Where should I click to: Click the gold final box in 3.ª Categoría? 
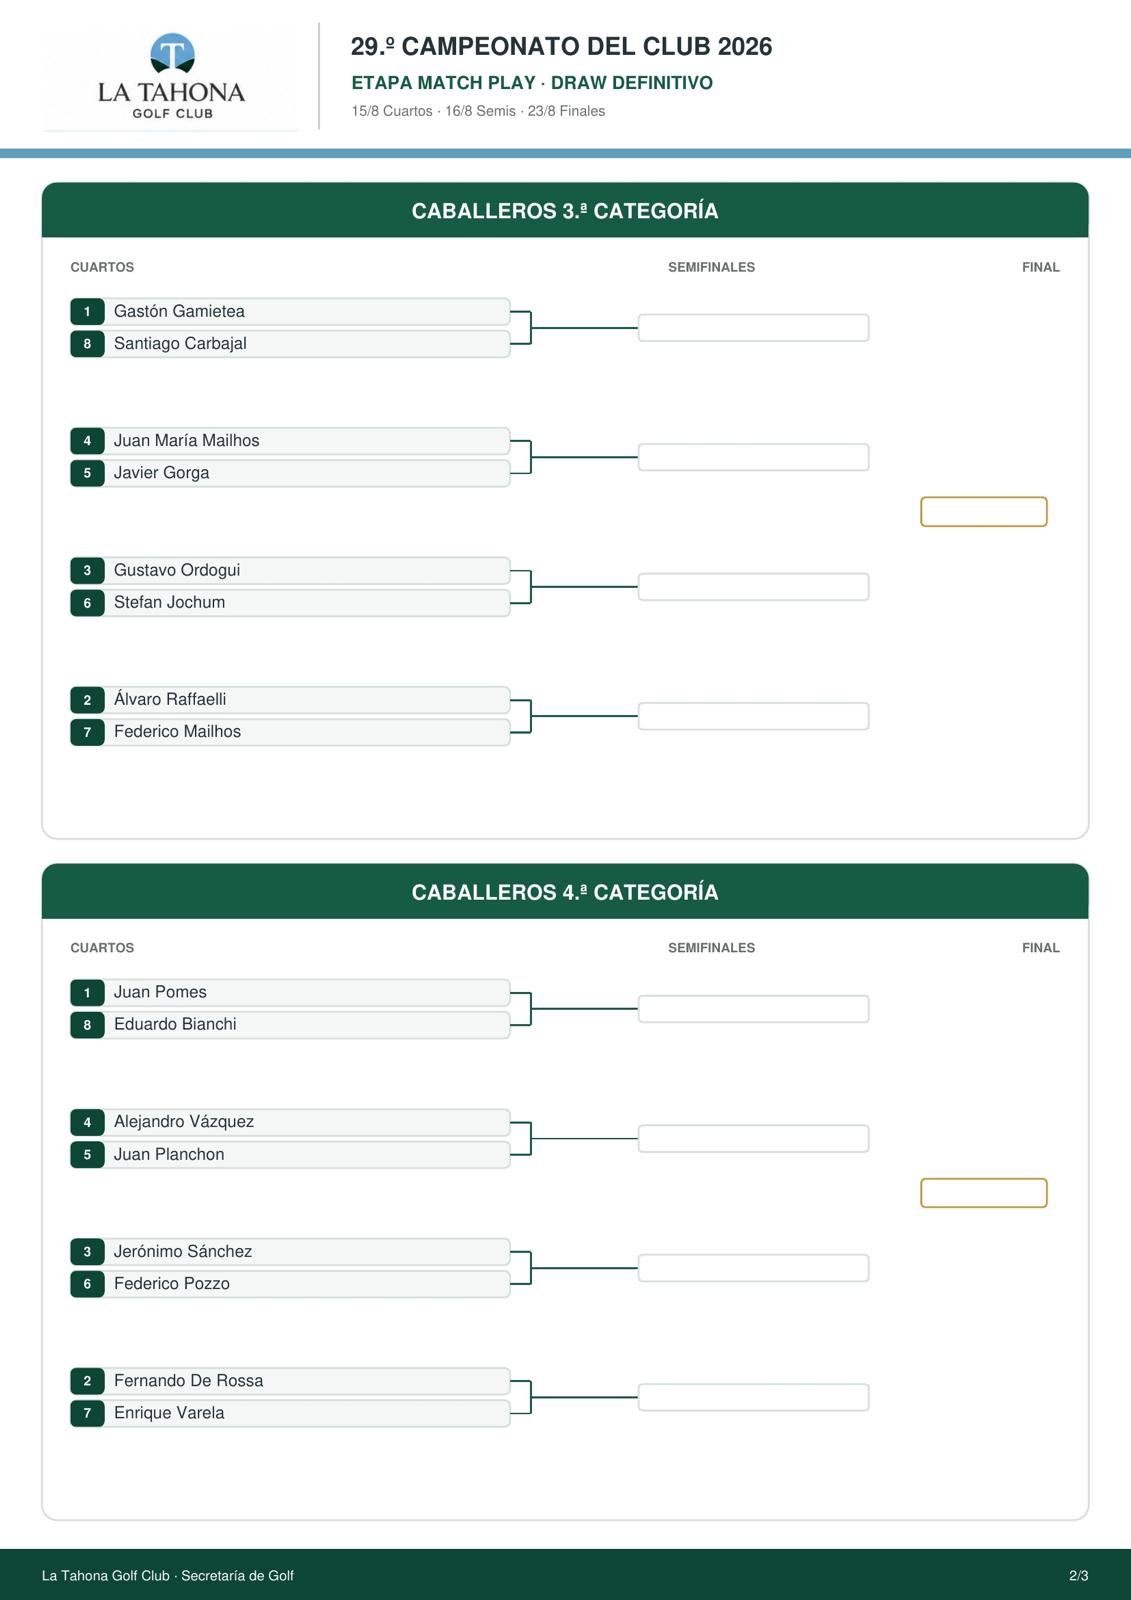click(x=984, y=511)
